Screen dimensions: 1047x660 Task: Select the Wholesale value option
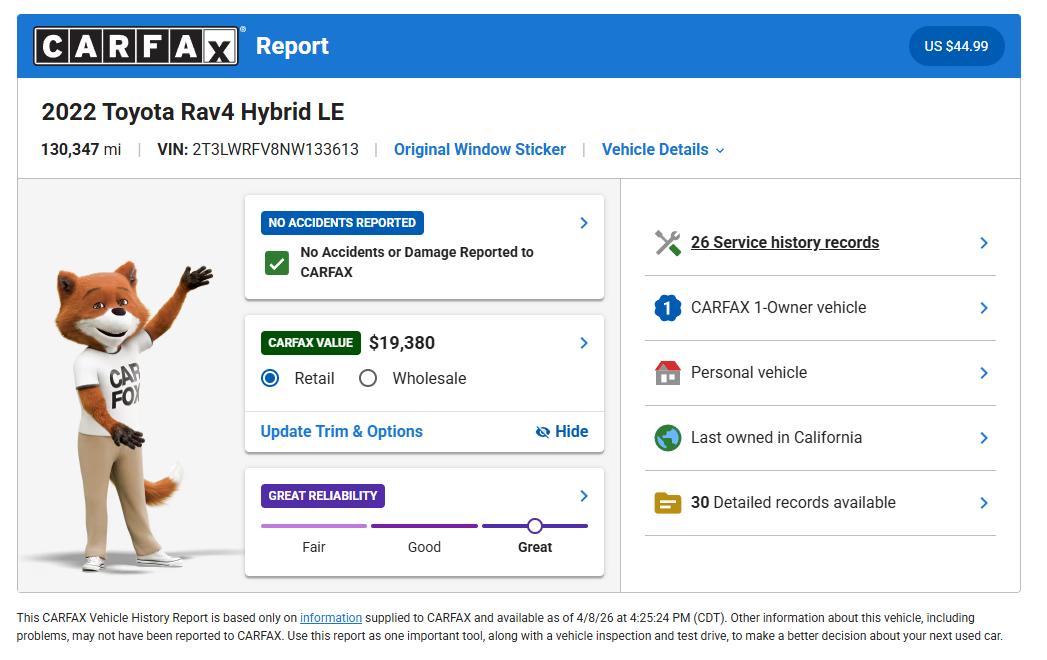pos(368,378)
